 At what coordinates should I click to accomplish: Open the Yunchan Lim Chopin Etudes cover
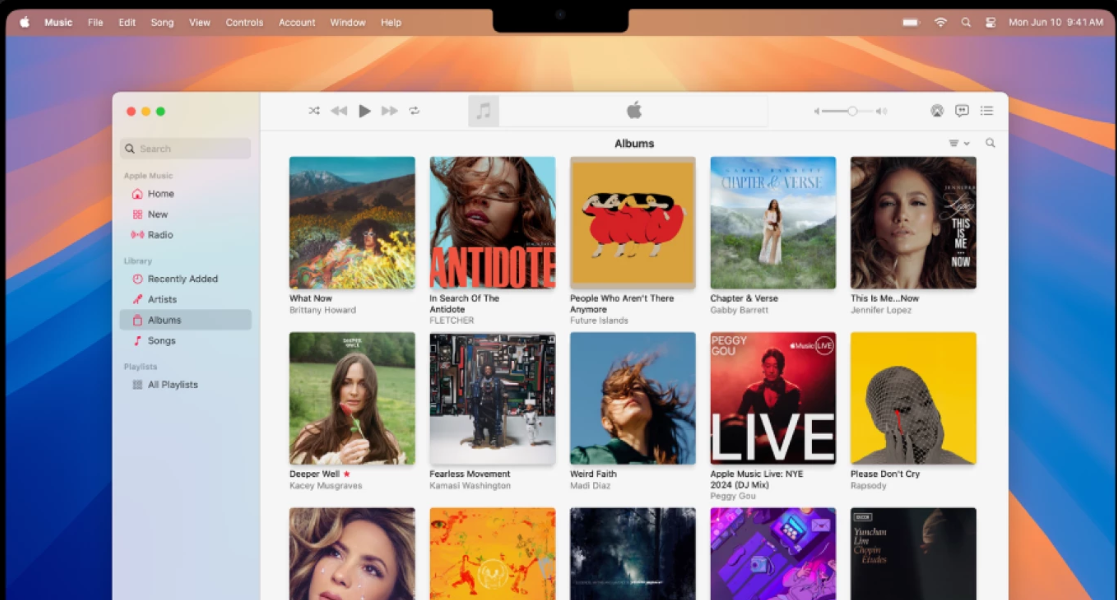pos(913,554)
